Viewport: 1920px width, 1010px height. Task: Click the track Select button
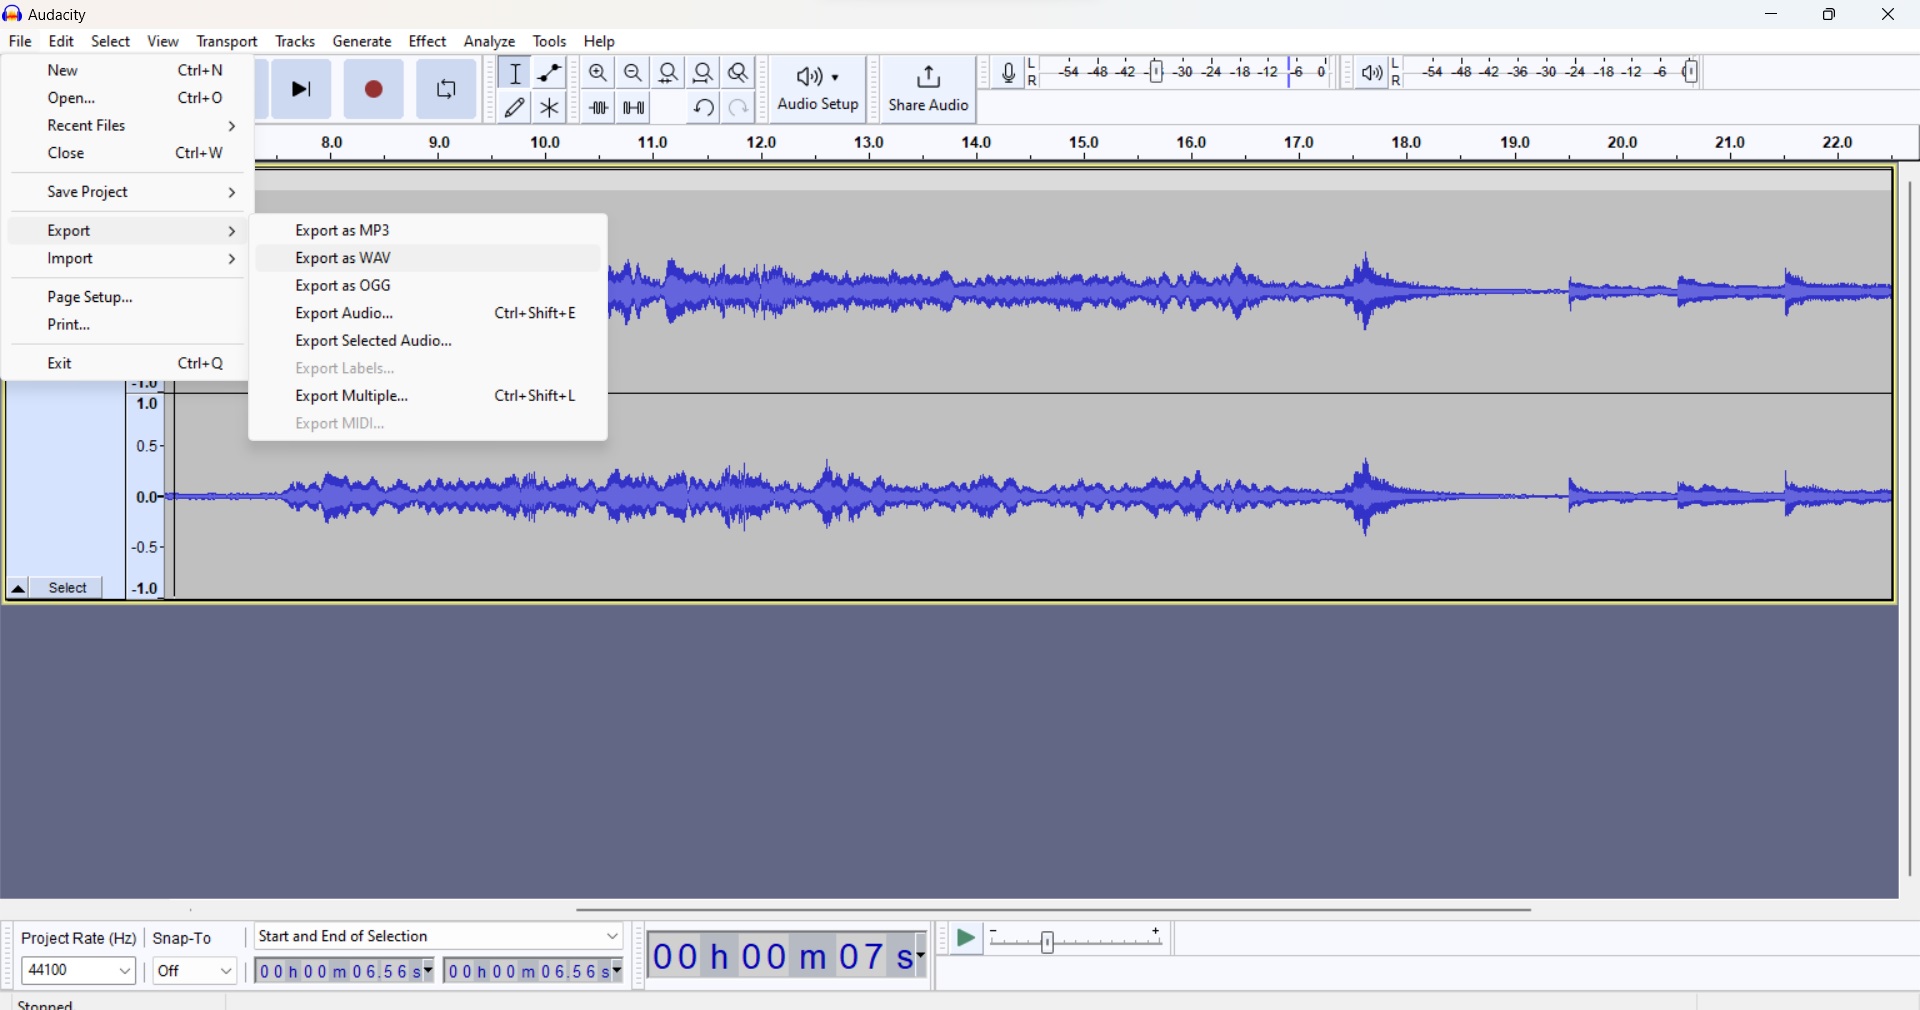68,589
